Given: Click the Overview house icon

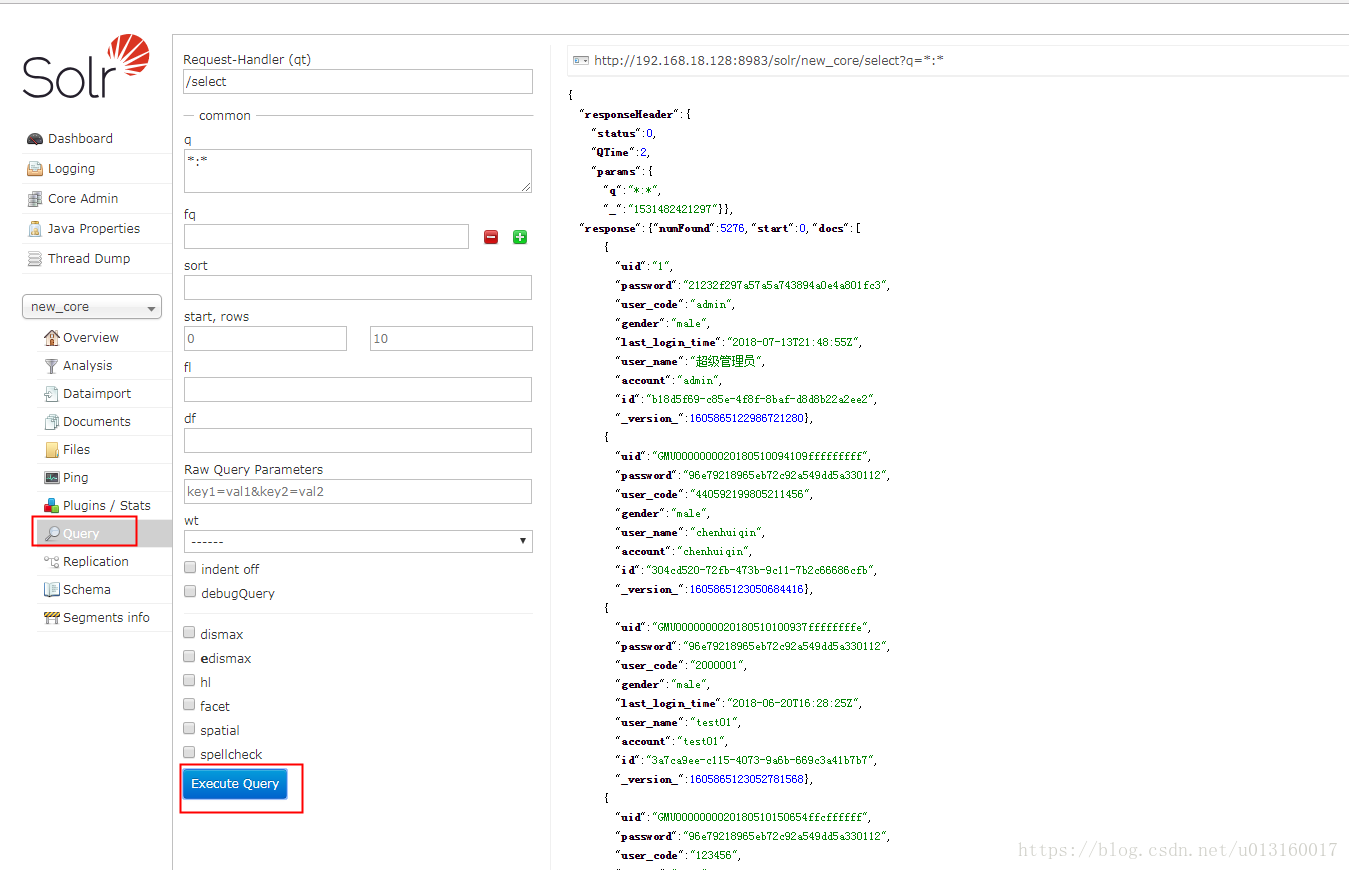Looking at the screenshot, I should click(x=51, y=338).
